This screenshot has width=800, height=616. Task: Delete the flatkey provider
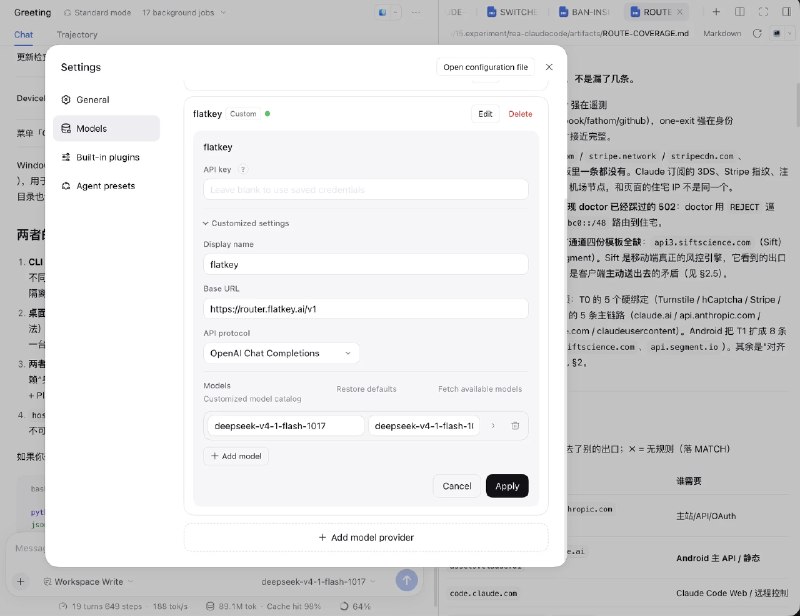[520, 114]
